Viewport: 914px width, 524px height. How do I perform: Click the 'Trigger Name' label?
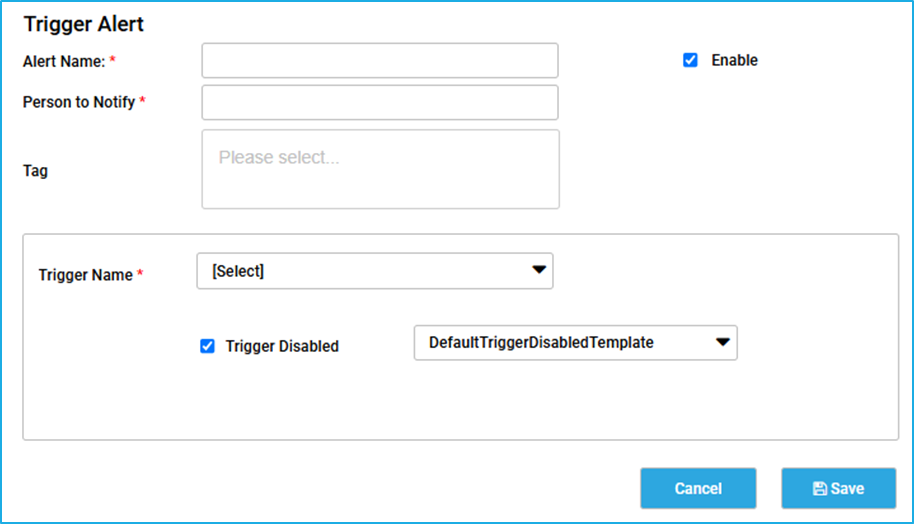86,275
